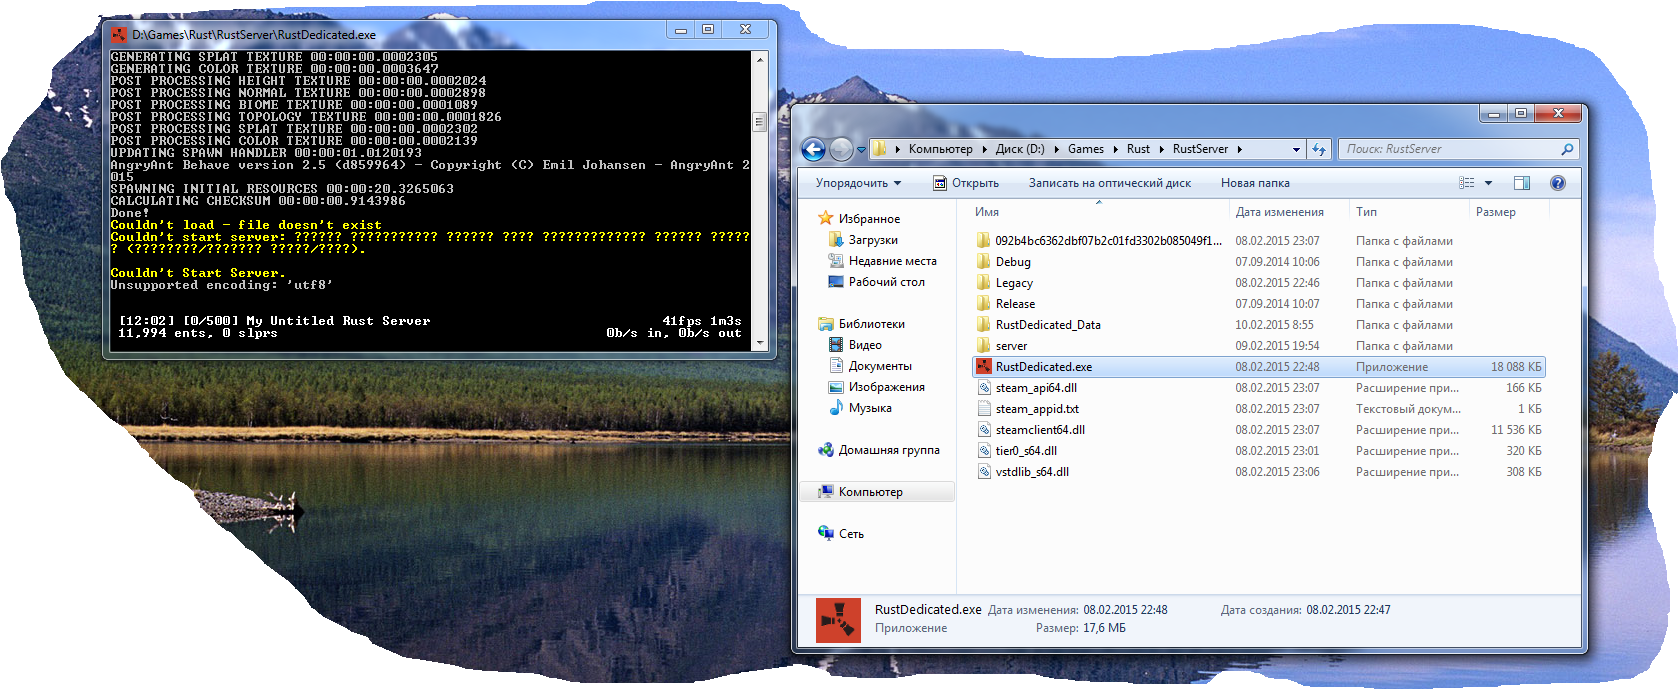1680x691 pixels.
Task: Click the Загрузки folder icon in the sidebar
Action: coord(836,240)
